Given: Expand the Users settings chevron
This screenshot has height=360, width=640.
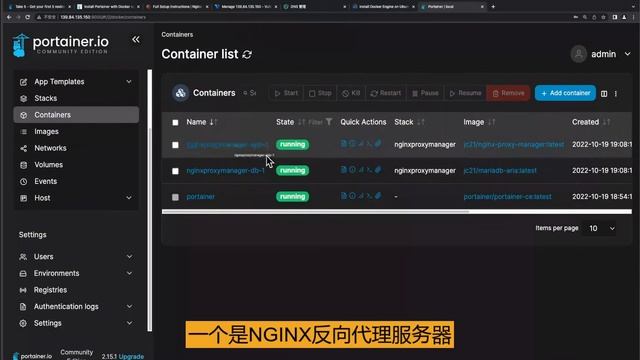Looking at the screenshot, I should (x=129, y=257).
